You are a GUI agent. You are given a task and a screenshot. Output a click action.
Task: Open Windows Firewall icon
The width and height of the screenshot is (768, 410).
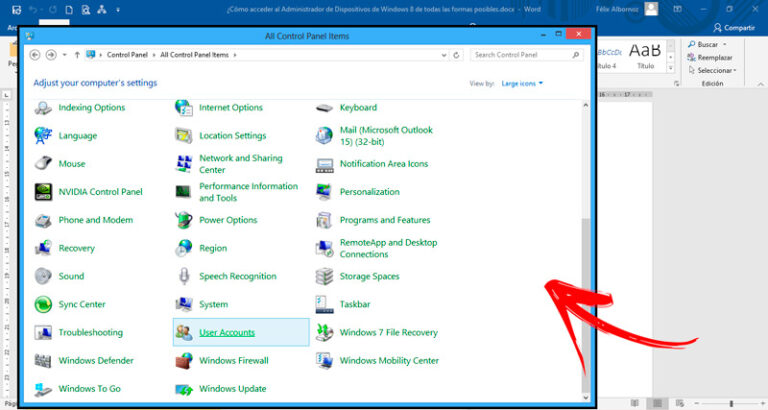coord(184,361)
